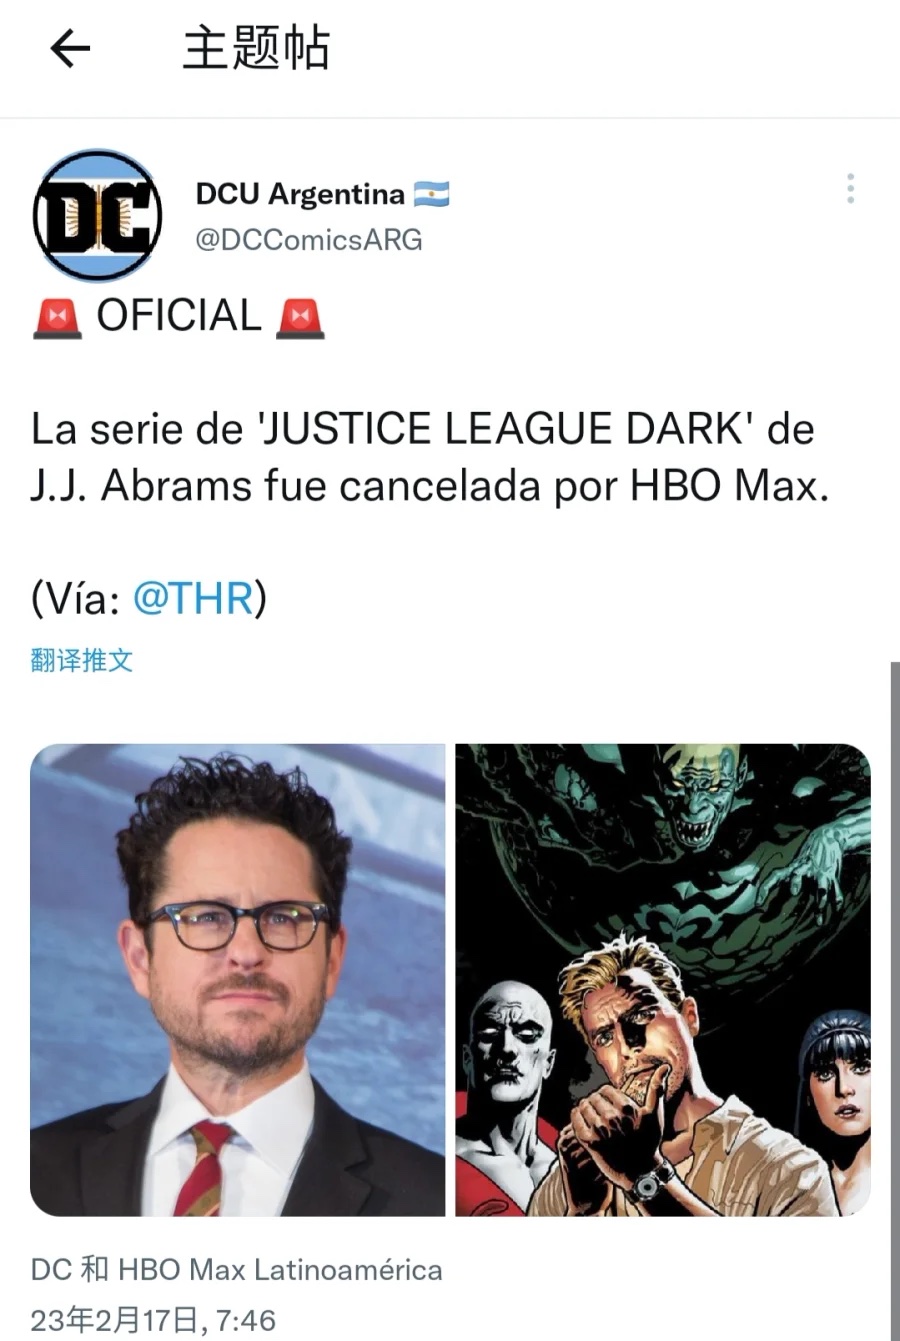Open the Justice League Dark comic image

pyautogui.click(x=663, y=980)
